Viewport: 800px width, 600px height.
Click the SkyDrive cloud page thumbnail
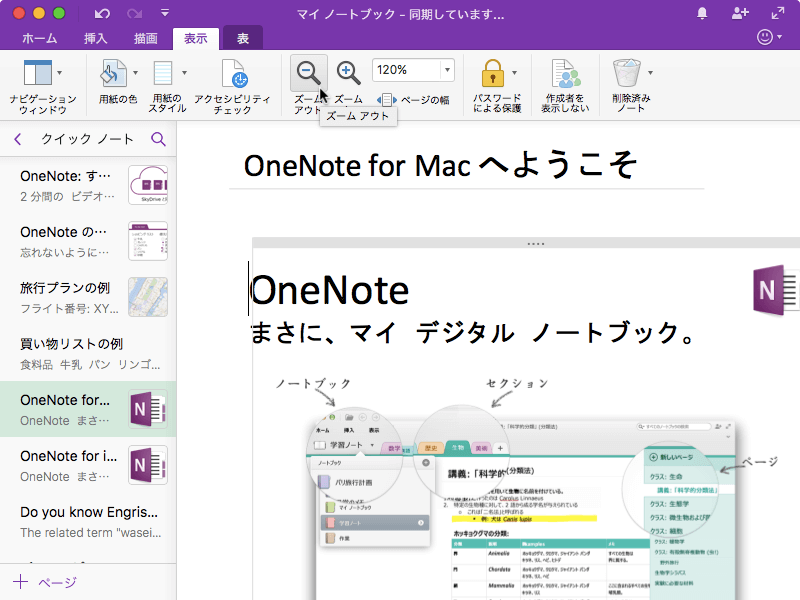click(x=148, y=185)
